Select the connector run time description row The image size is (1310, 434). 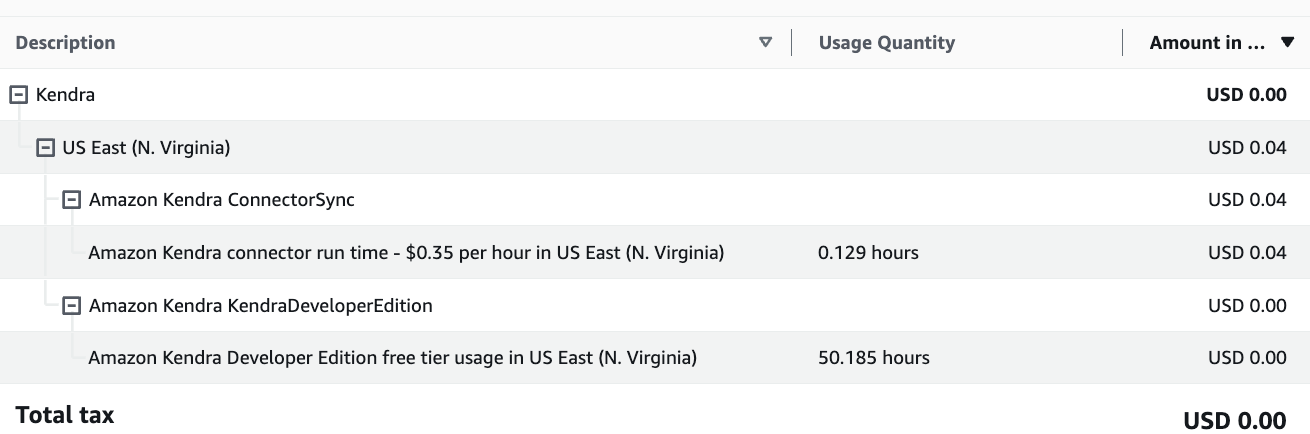[x=406, y=253]
